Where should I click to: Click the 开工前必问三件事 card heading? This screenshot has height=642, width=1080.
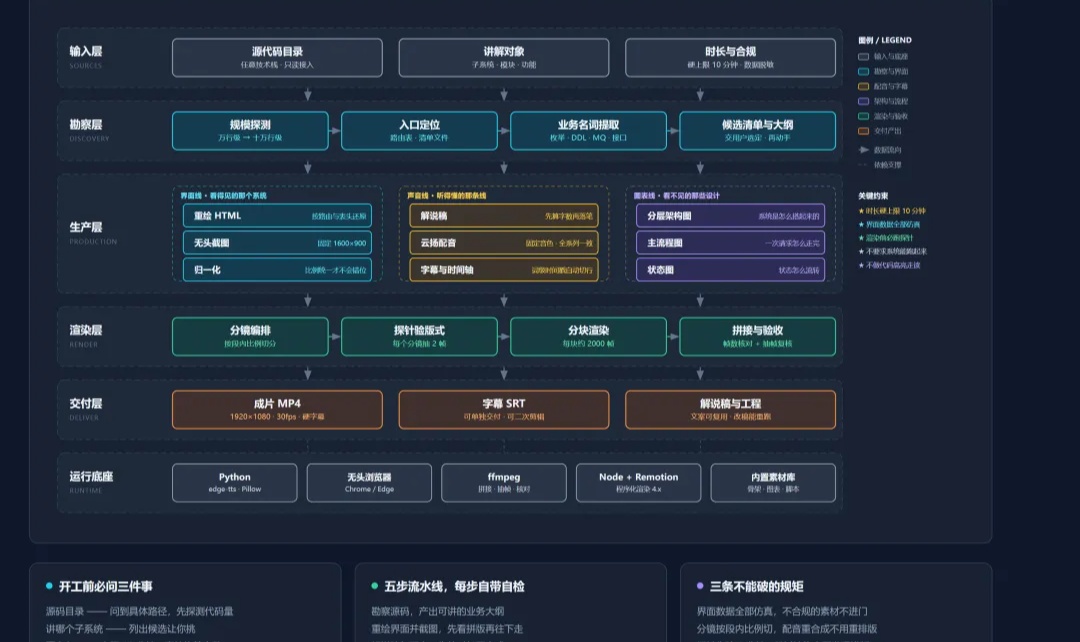pyautogui.click(x=105, y=586)
